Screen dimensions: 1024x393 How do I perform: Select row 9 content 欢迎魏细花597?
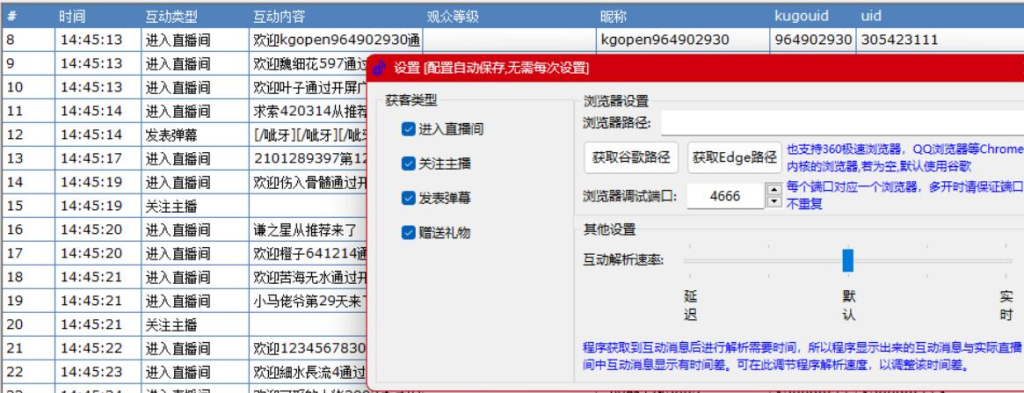point(308,64)
